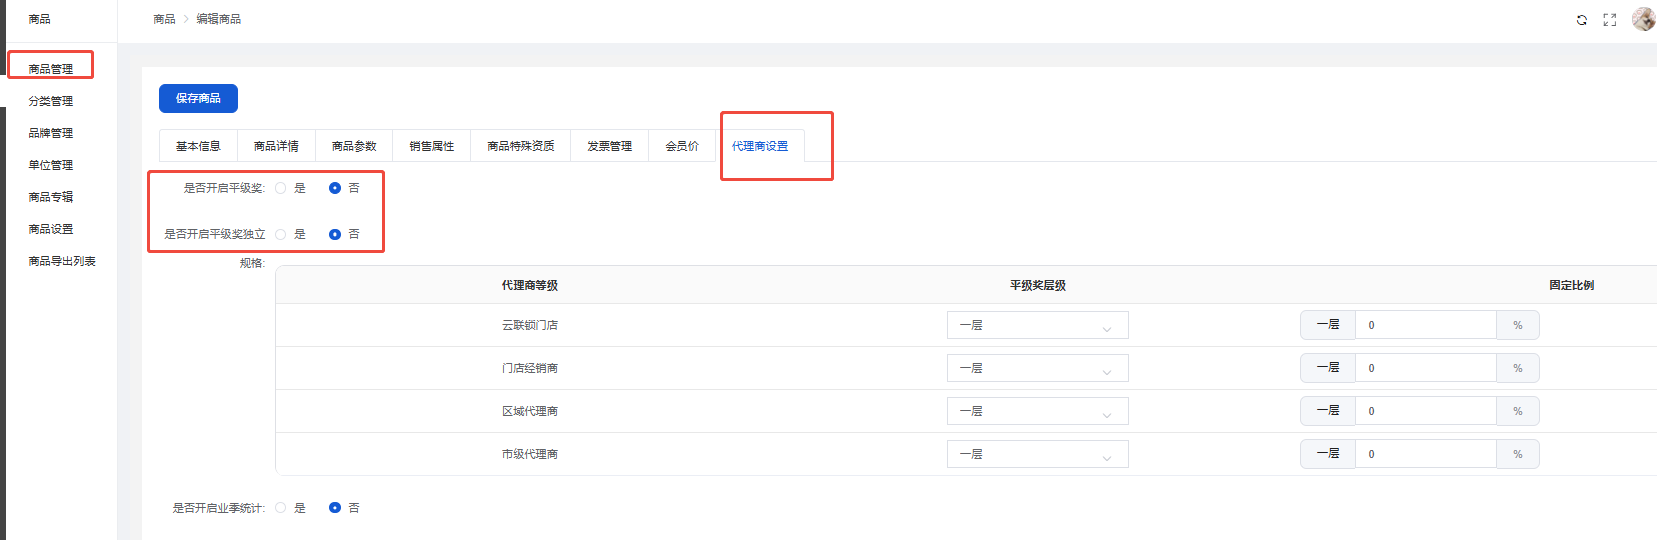Click the refresh icon in top bar
1657x540 pixels.
pyautogui.click(x=1581, y=20)
